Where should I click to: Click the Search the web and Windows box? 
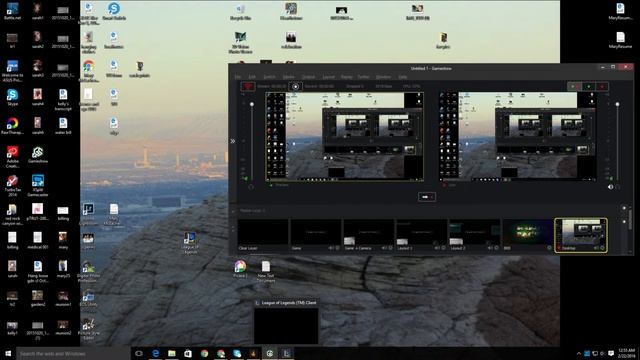[x=73, y=353]
